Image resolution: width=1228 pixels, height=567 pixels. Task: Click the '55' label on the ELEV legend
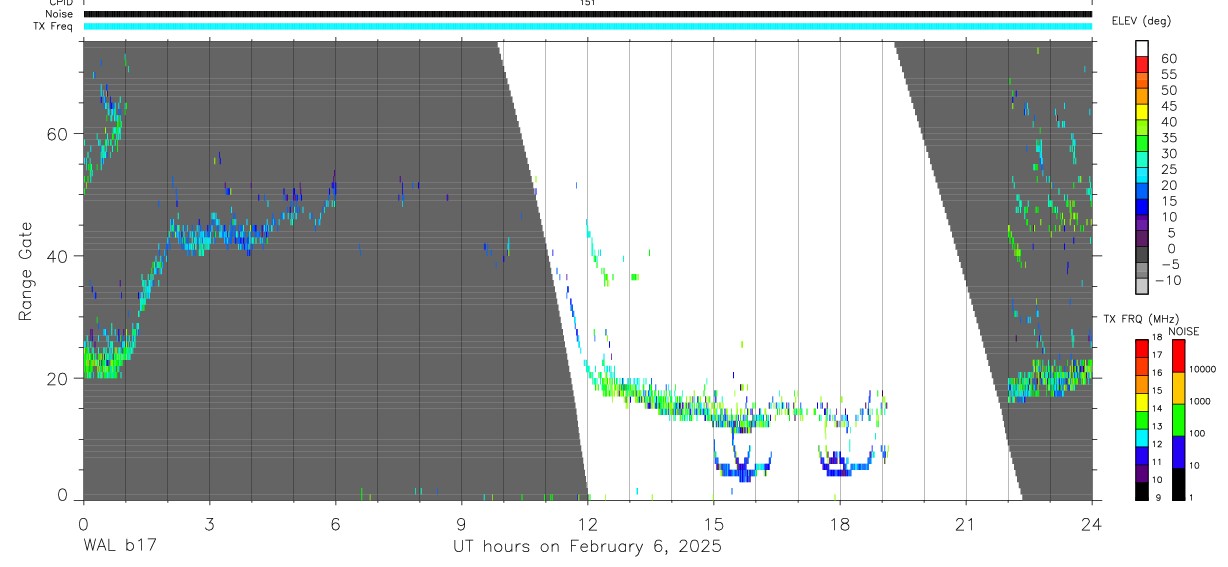pyautogui.click(x=1168, y=75)
